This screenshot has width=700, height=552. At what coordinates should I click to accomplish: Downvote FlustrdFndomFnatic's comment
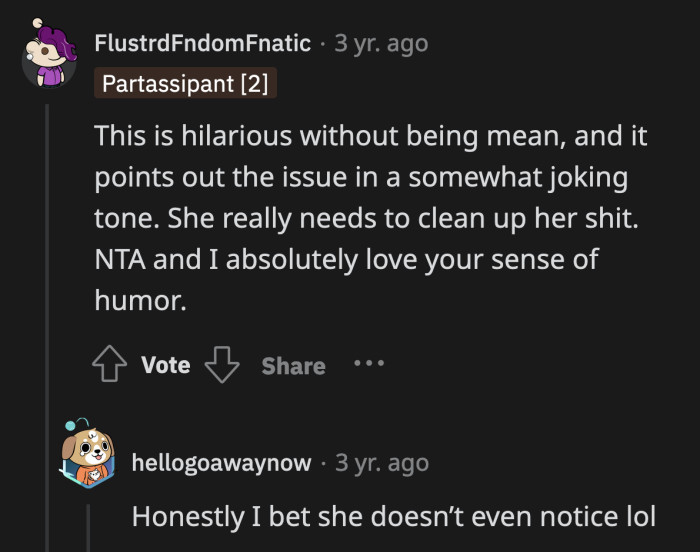[x=221, y=366]
